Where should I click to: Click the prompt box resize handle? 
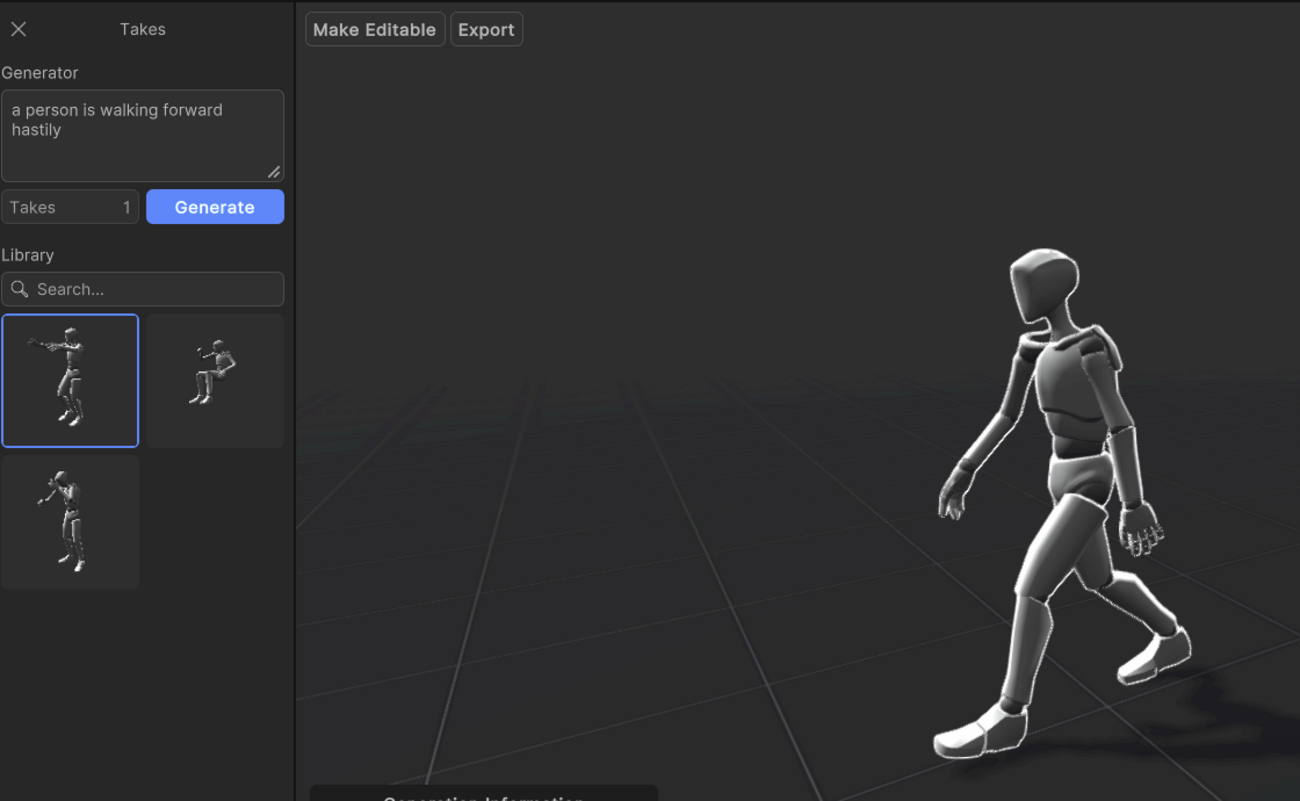pos(273,172)
